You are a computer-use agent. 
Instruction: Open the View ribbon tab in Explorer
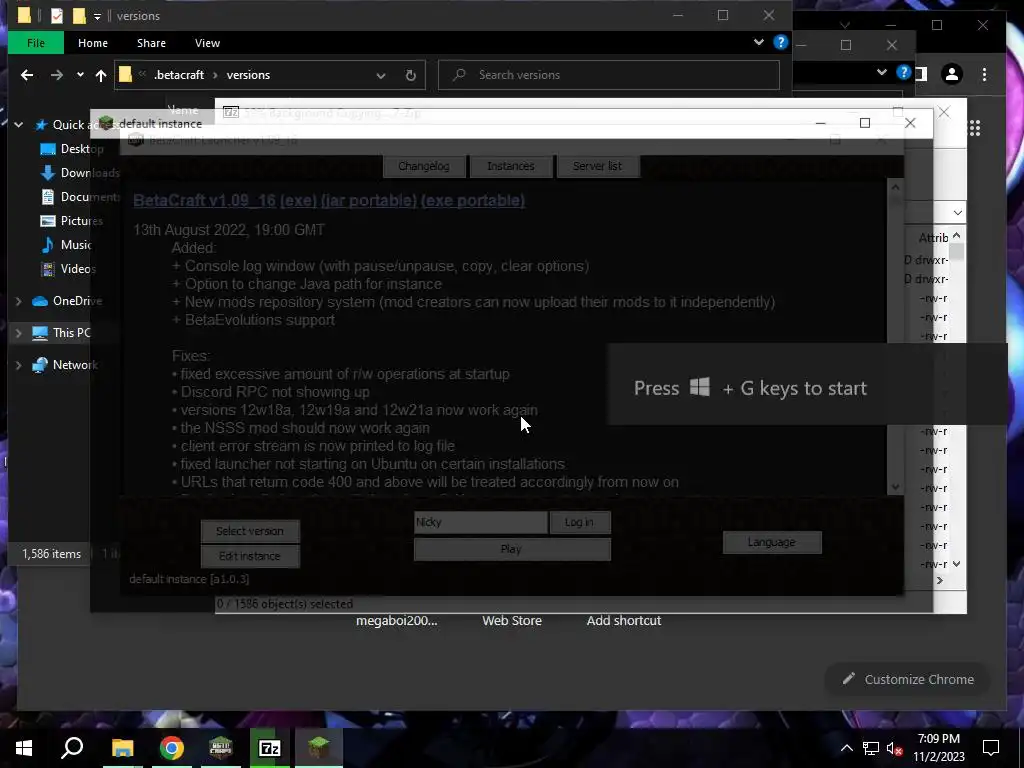[x=207, y=43]
